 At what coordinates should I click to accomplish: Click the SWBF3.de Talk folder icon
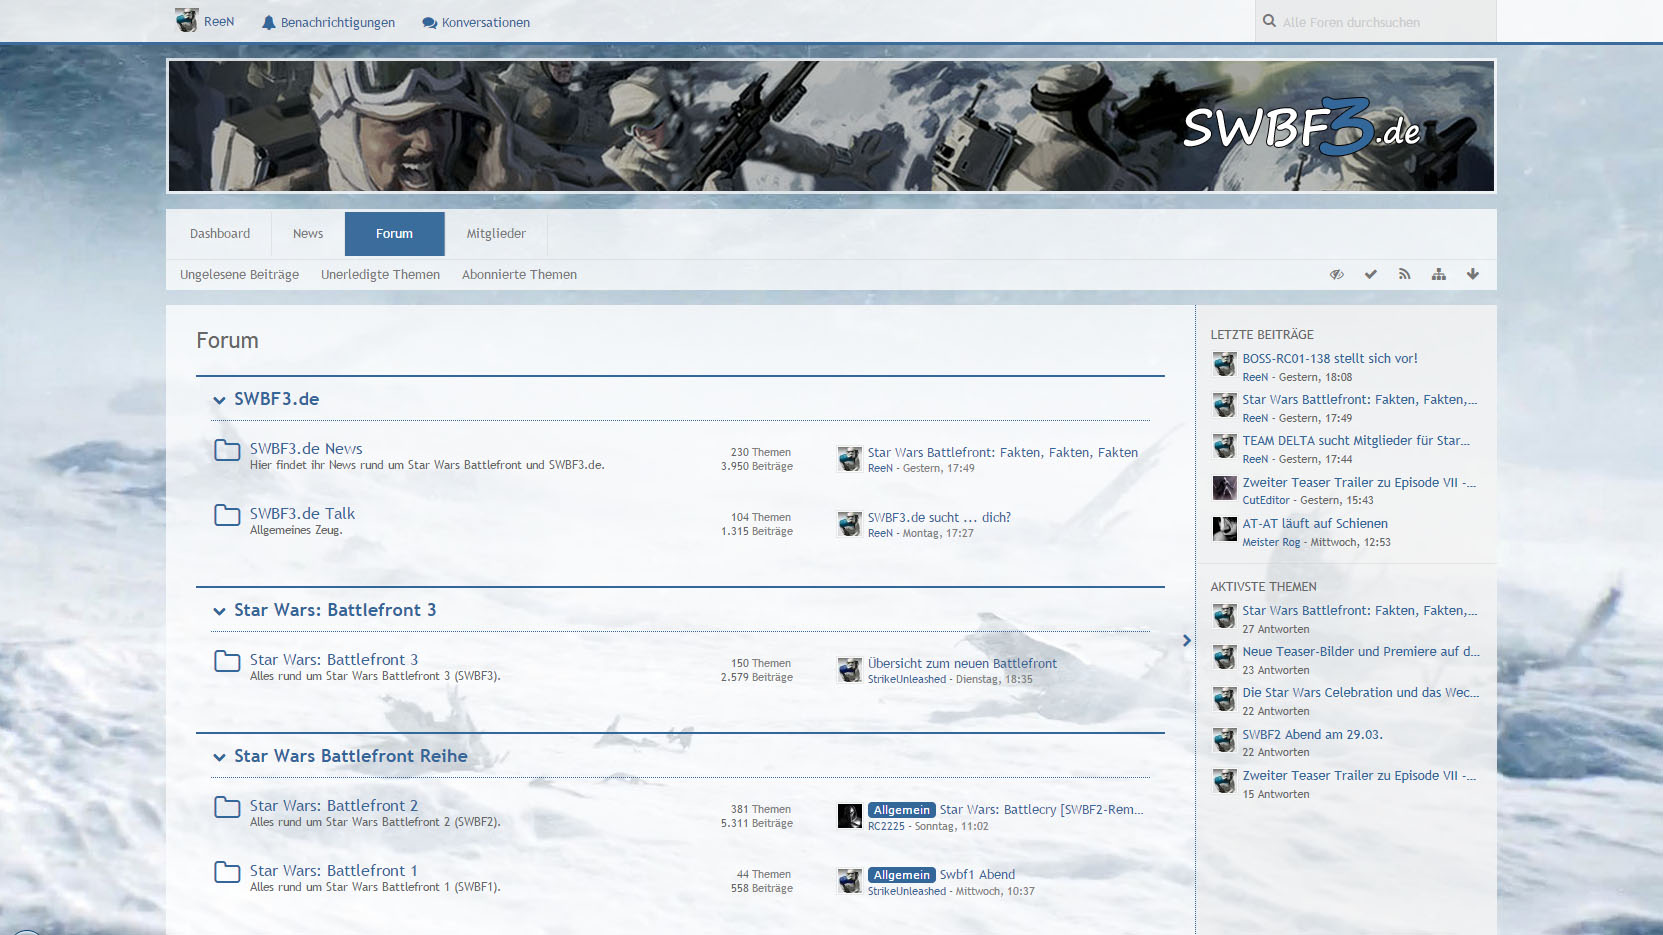(x=227, y=515)
